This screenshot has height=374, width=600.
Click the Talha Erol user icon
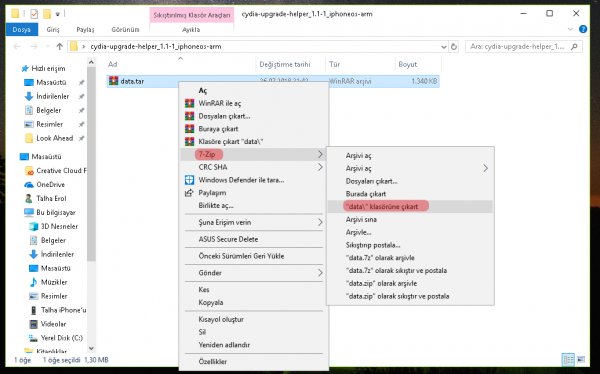click(29, 198)
